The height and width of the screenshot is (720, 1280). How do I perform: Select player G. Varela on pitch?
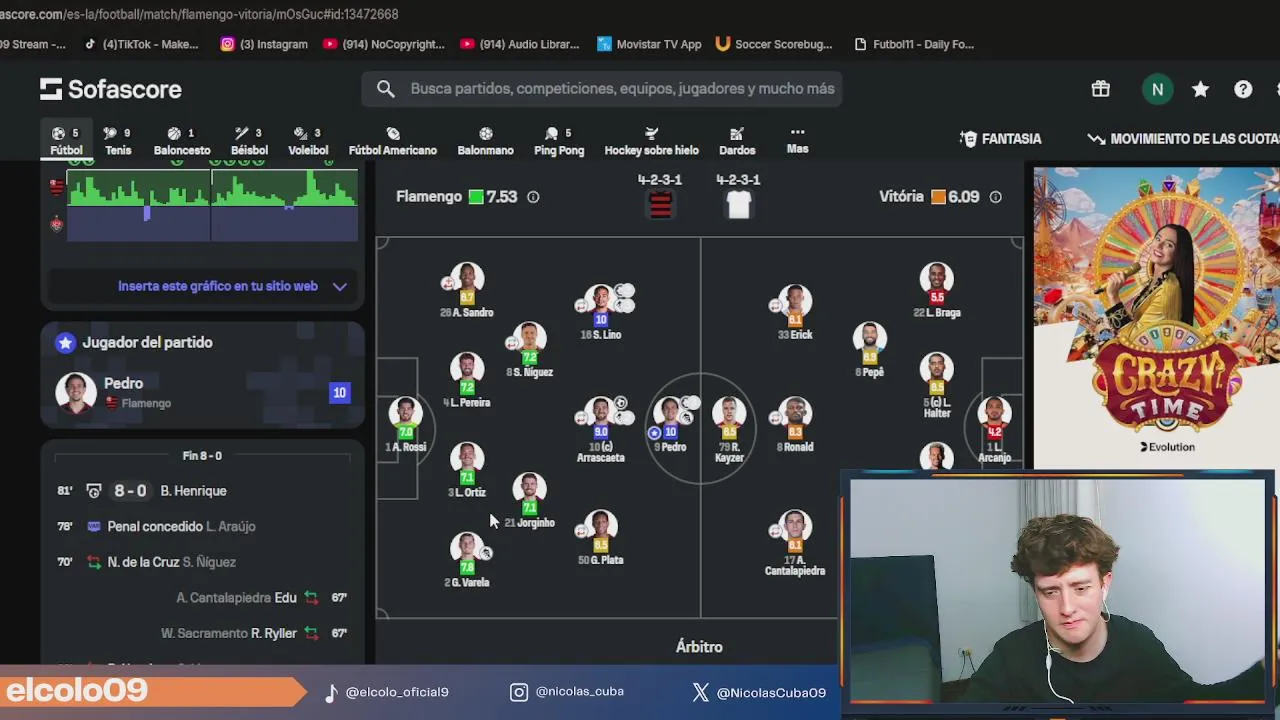[x=467, y=560]
